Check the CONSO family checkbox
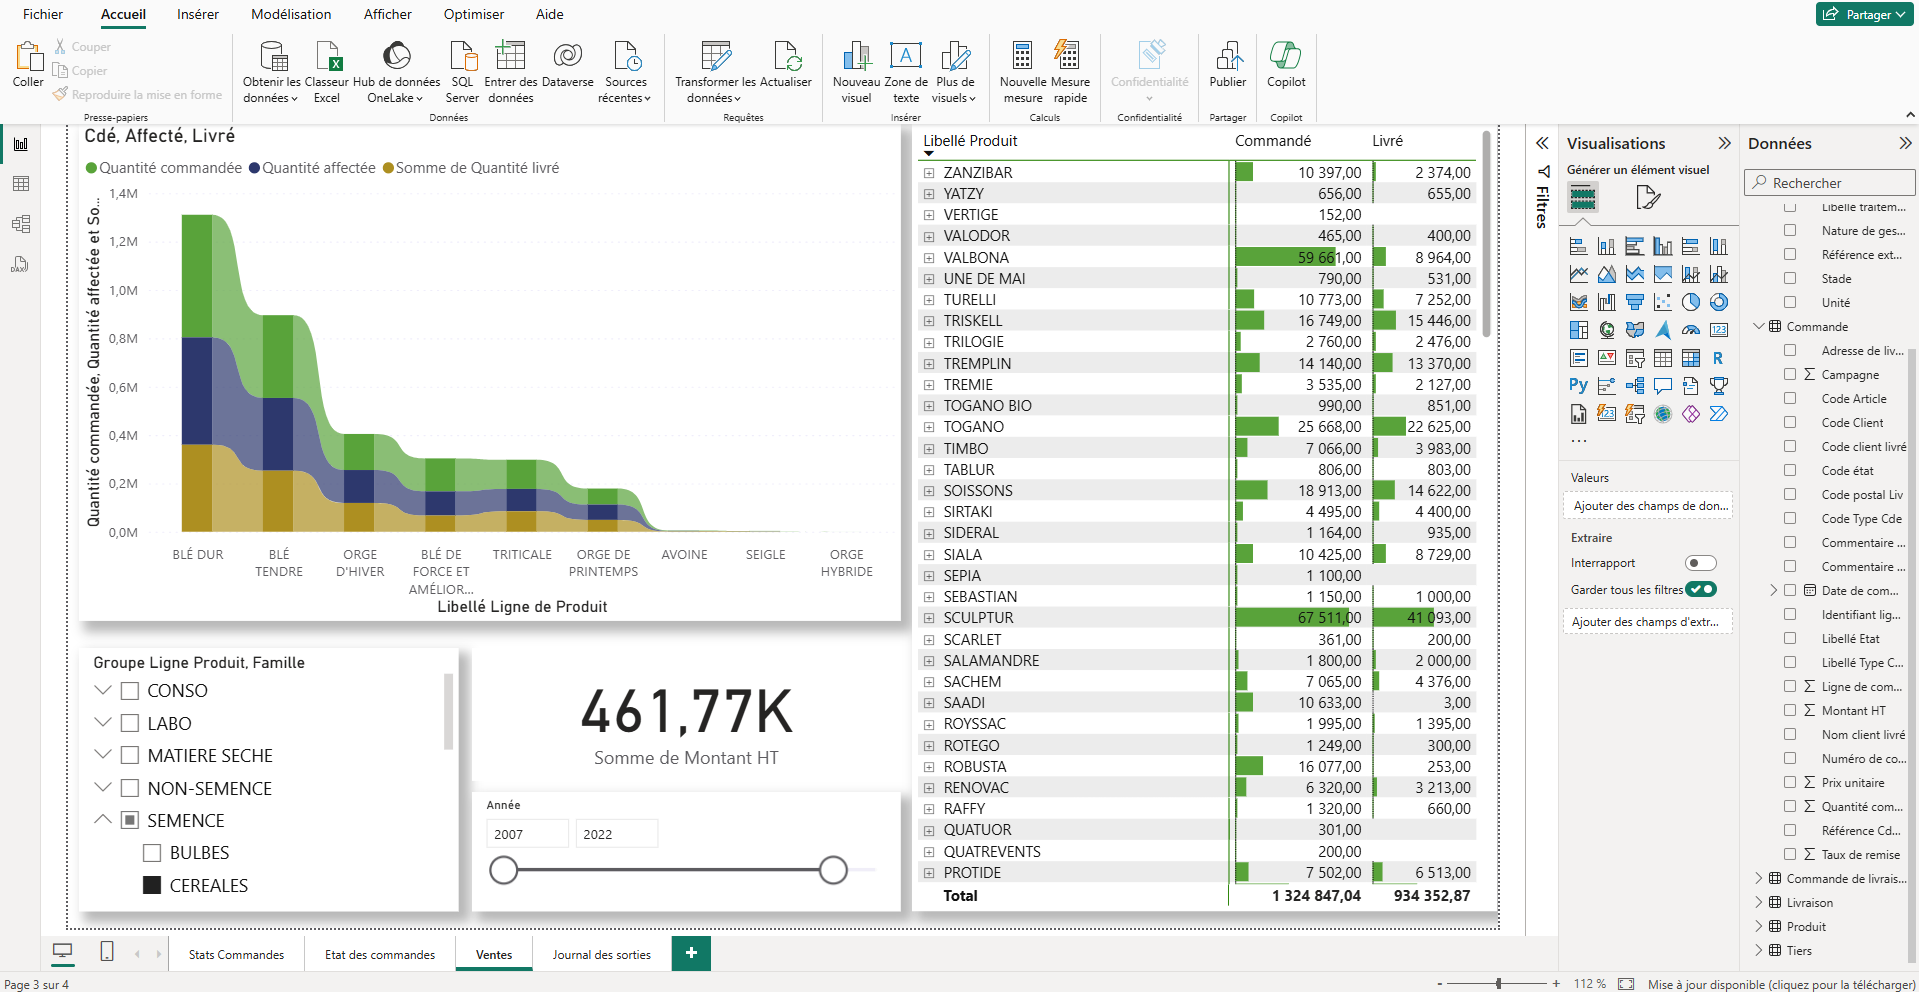1919x992 pixels. click(x=130, y=691)
